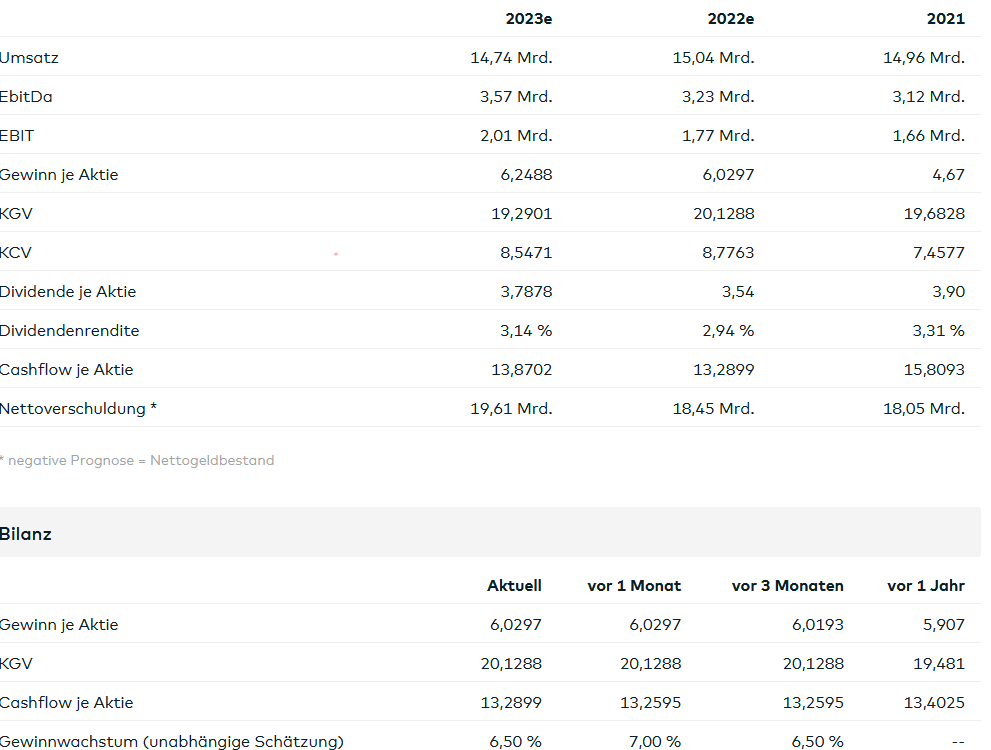The width and height of the screenshot is (991, 750).
Task: Click the 'vor 1 Jahr' column header
Action: tap(925, 586)
